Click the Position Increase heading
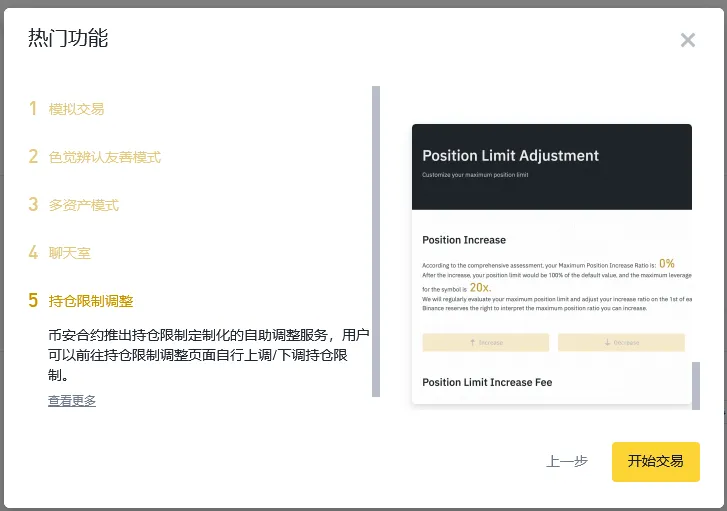This screenshot has width=727, height=511. [464, 240]
